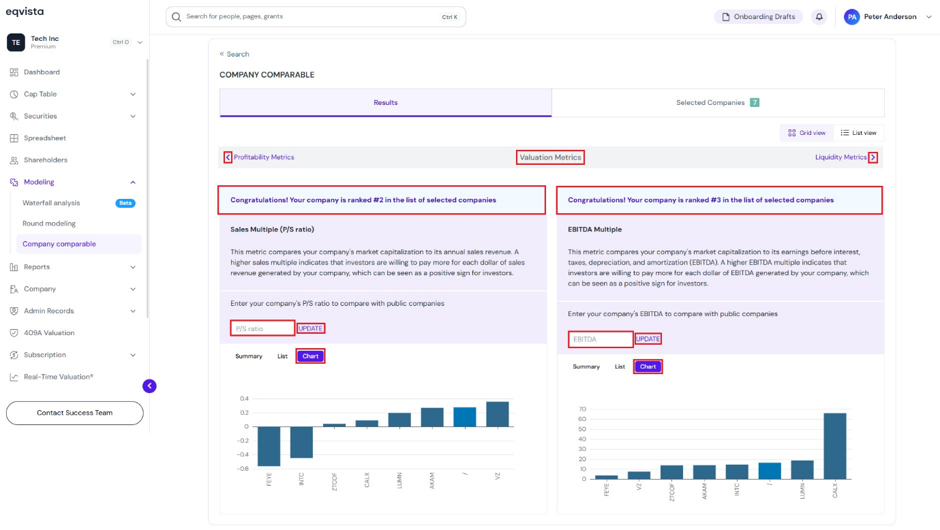940x530 pixels.
Task: Click UPDATE next to EBITDA field
Action: 648,339
